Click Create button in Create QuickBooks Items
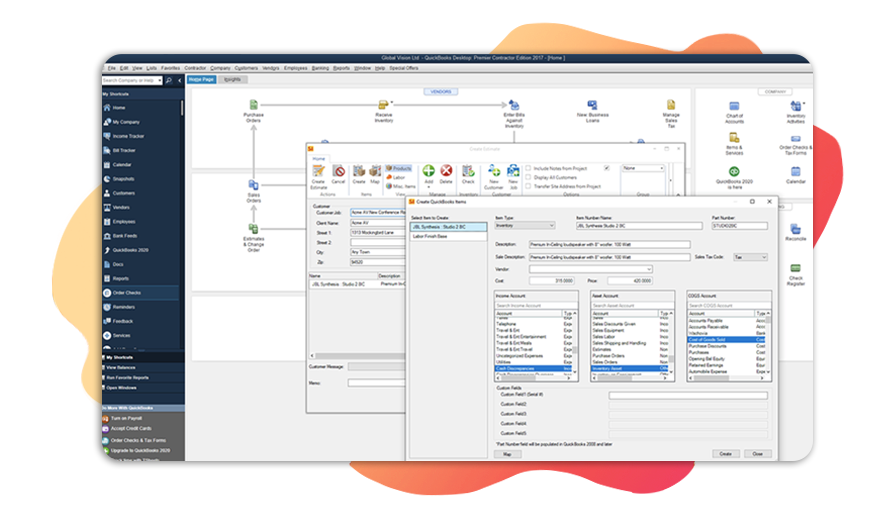 (x=725, y=454)
